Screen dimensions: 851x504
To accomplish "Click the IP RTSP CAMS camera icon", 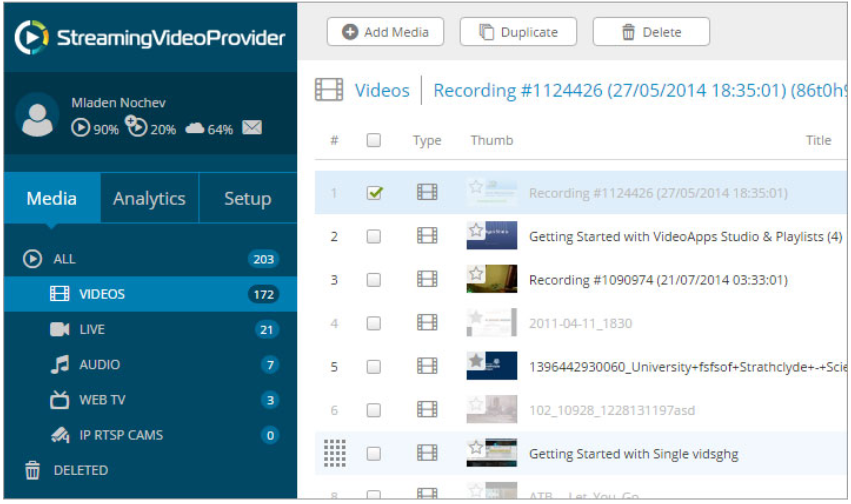I will [60, 435].
